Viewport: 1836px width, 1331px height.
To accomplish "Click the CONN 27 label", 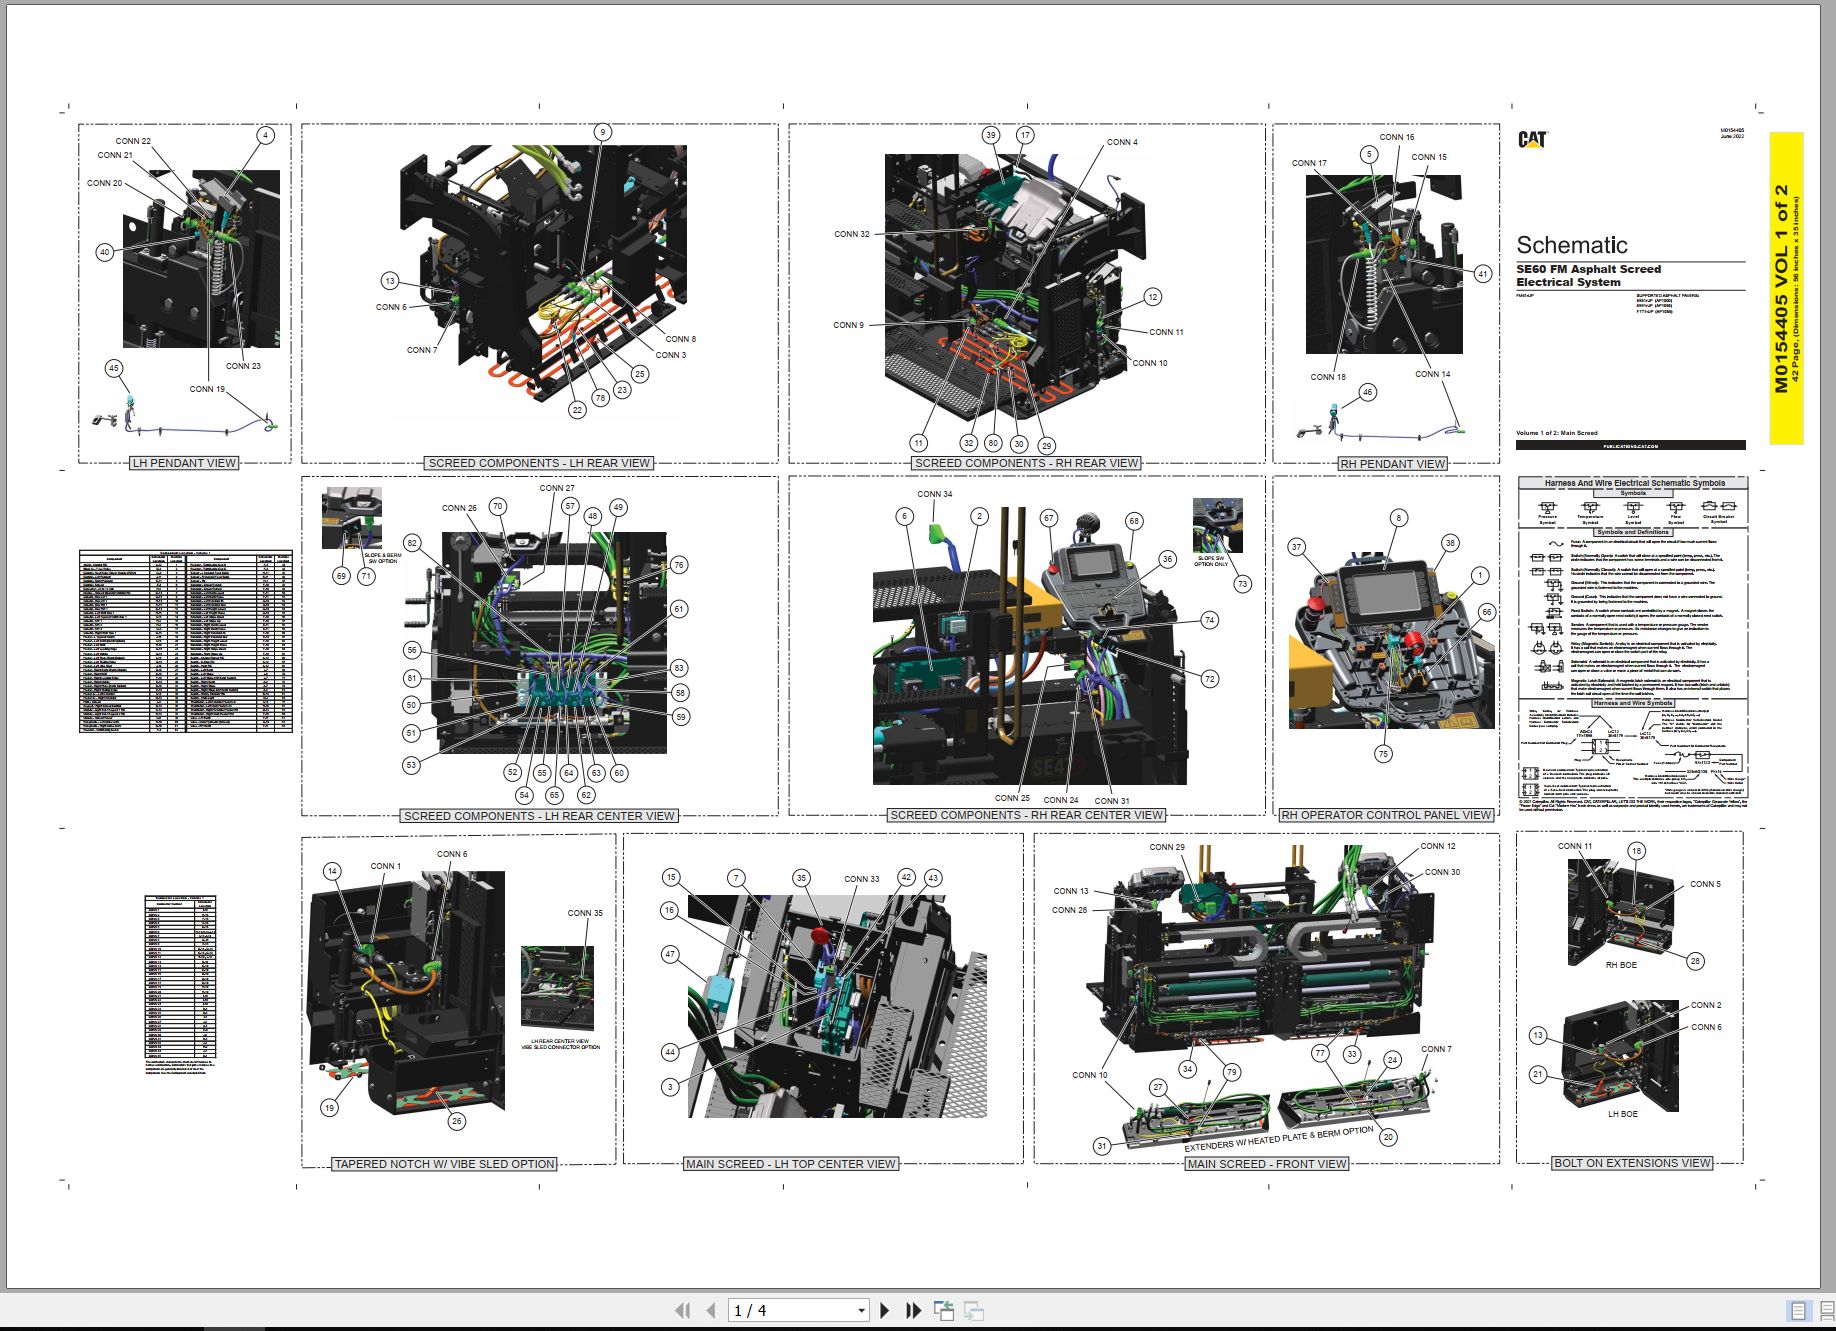I will [x=557, y=488].
